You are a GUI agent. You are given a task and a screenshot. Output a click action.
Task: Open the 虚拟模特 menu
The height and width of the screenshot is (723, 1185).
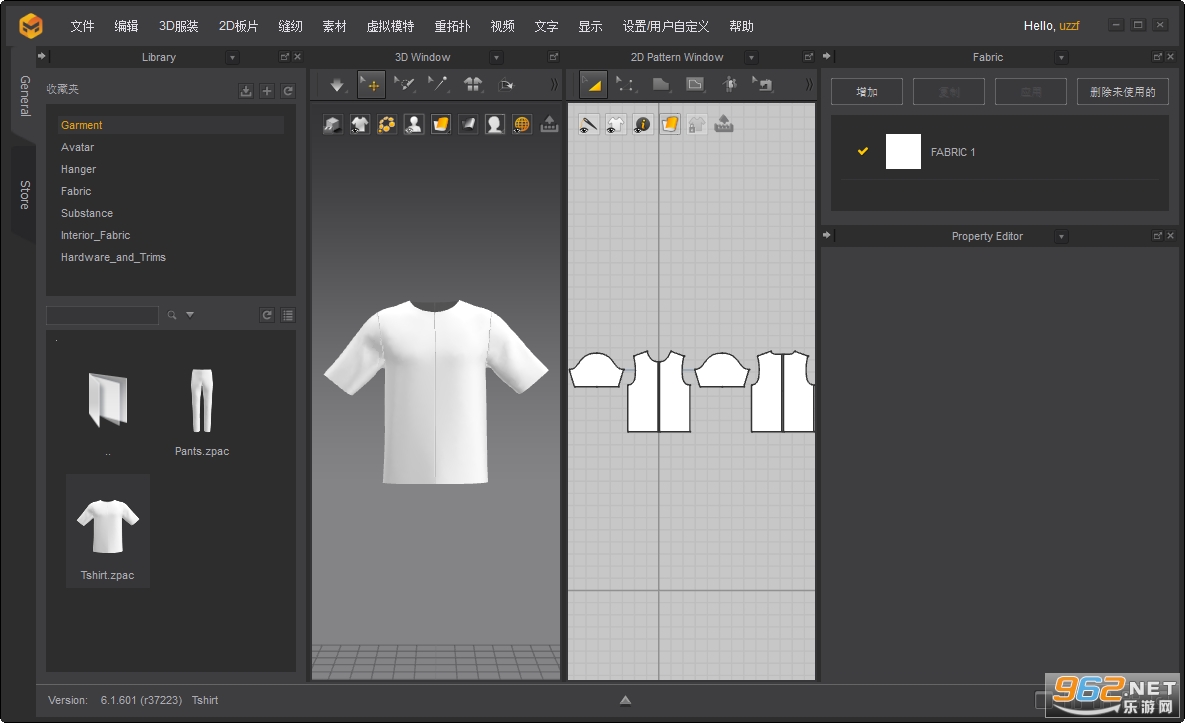point(390,26)
